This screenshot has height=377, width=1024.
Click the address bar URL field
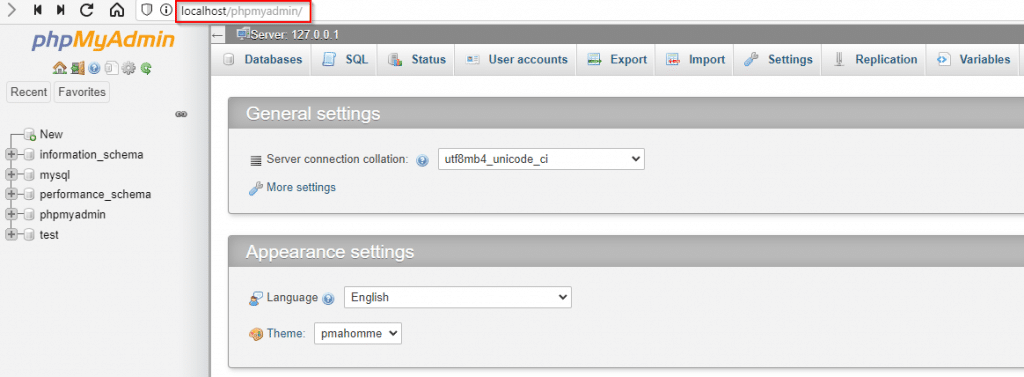click(x=243, y=10)
